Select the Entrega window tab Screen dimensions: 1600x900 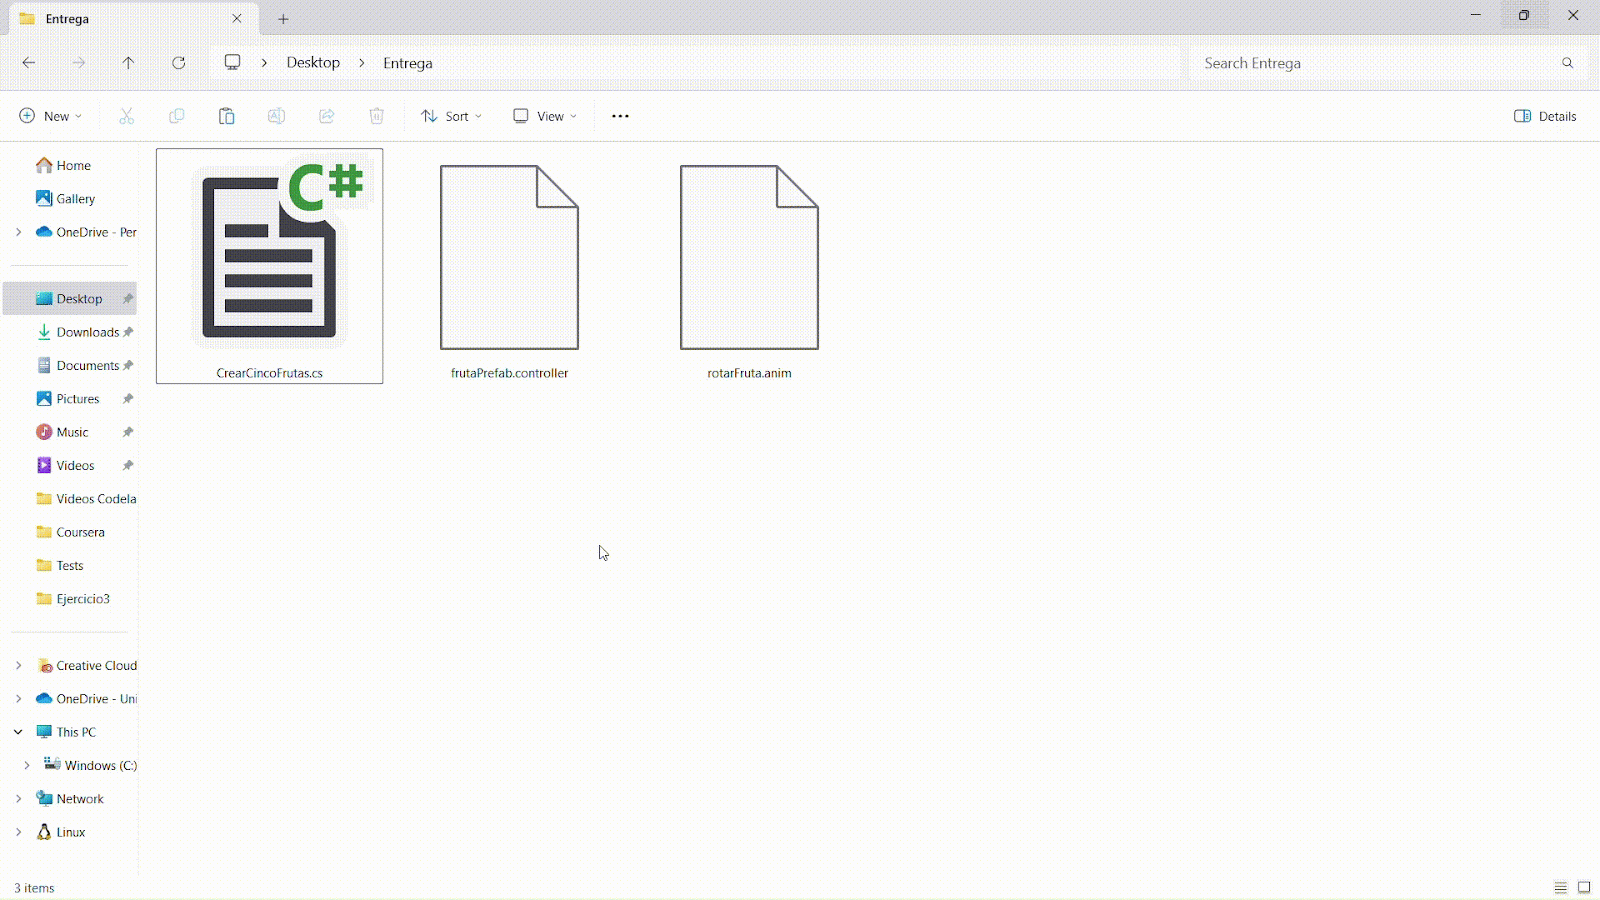click(133, 19)
